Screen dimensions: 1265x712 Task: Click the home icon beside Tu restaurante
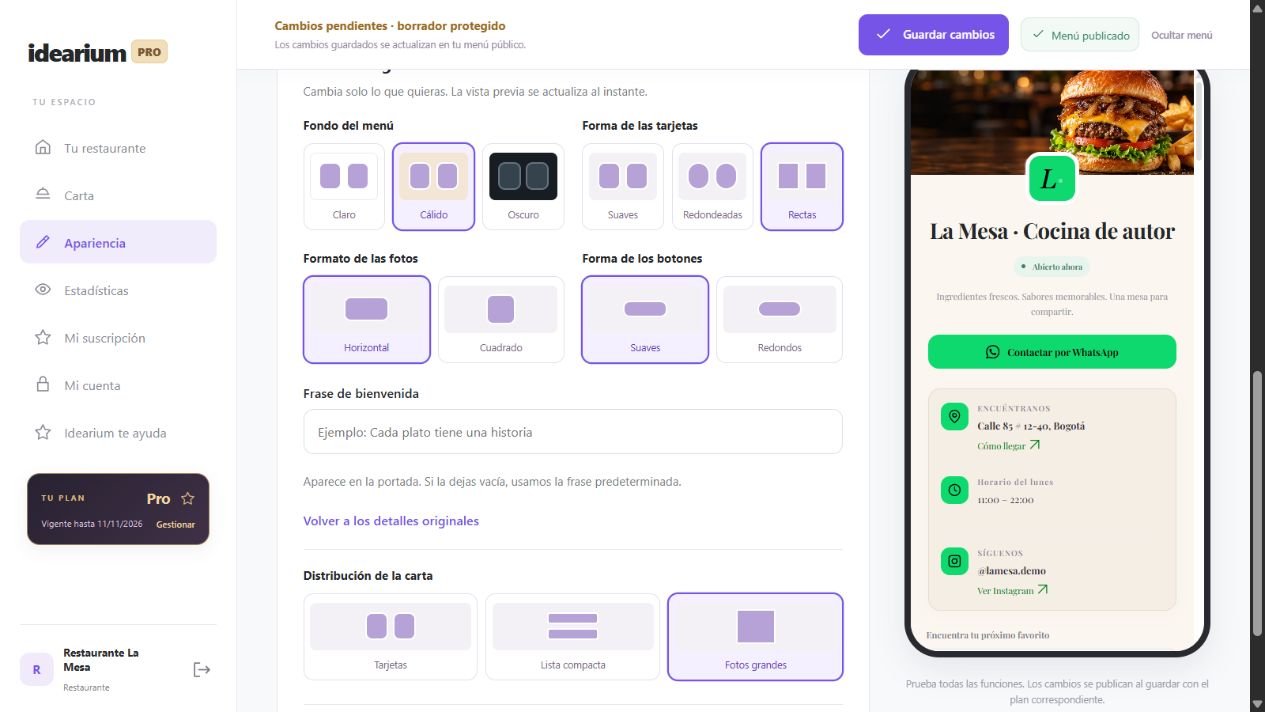[43, 148]
